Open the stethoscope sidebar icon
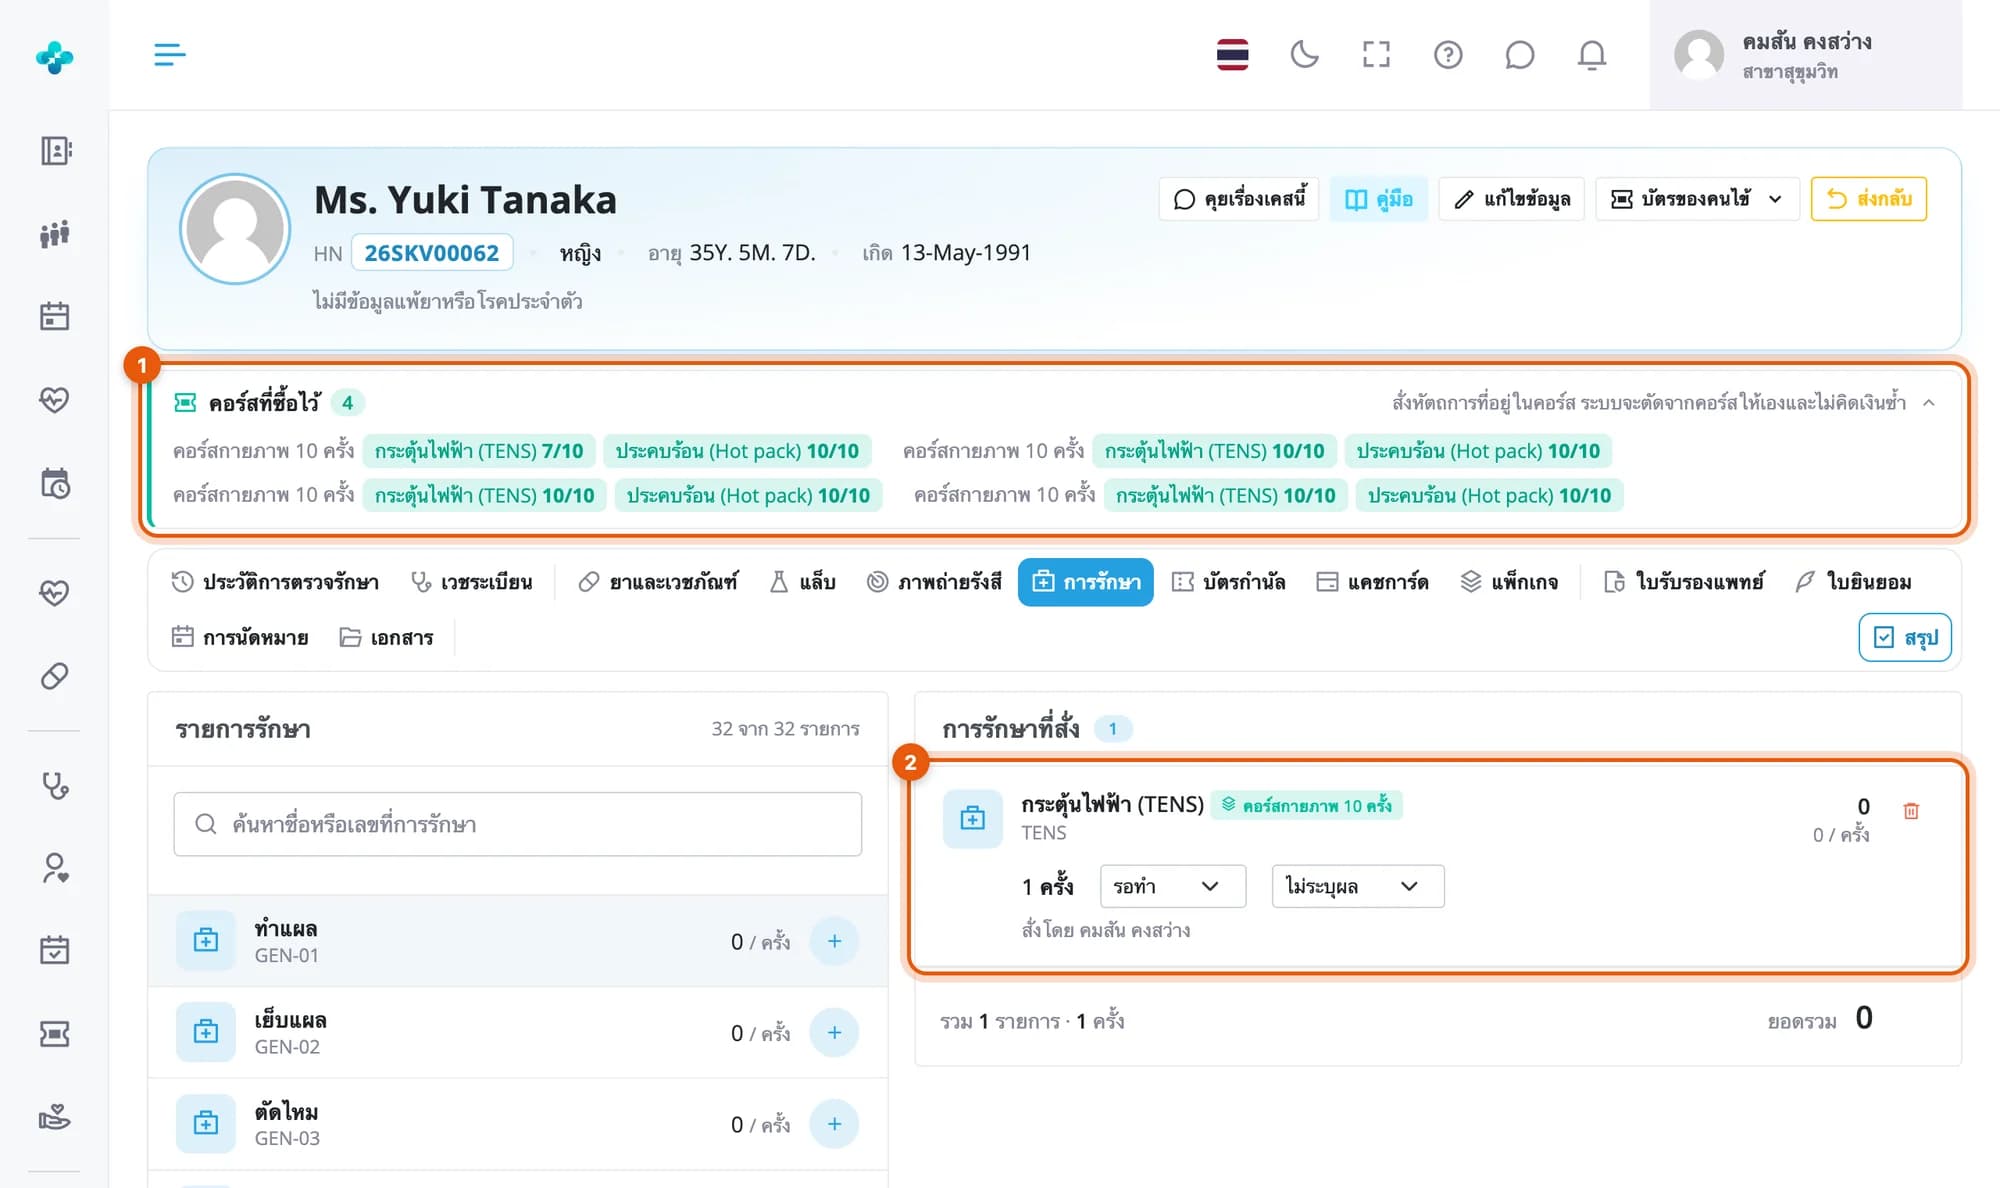Screen dimensions: 2000x1188 coord(54,785)
